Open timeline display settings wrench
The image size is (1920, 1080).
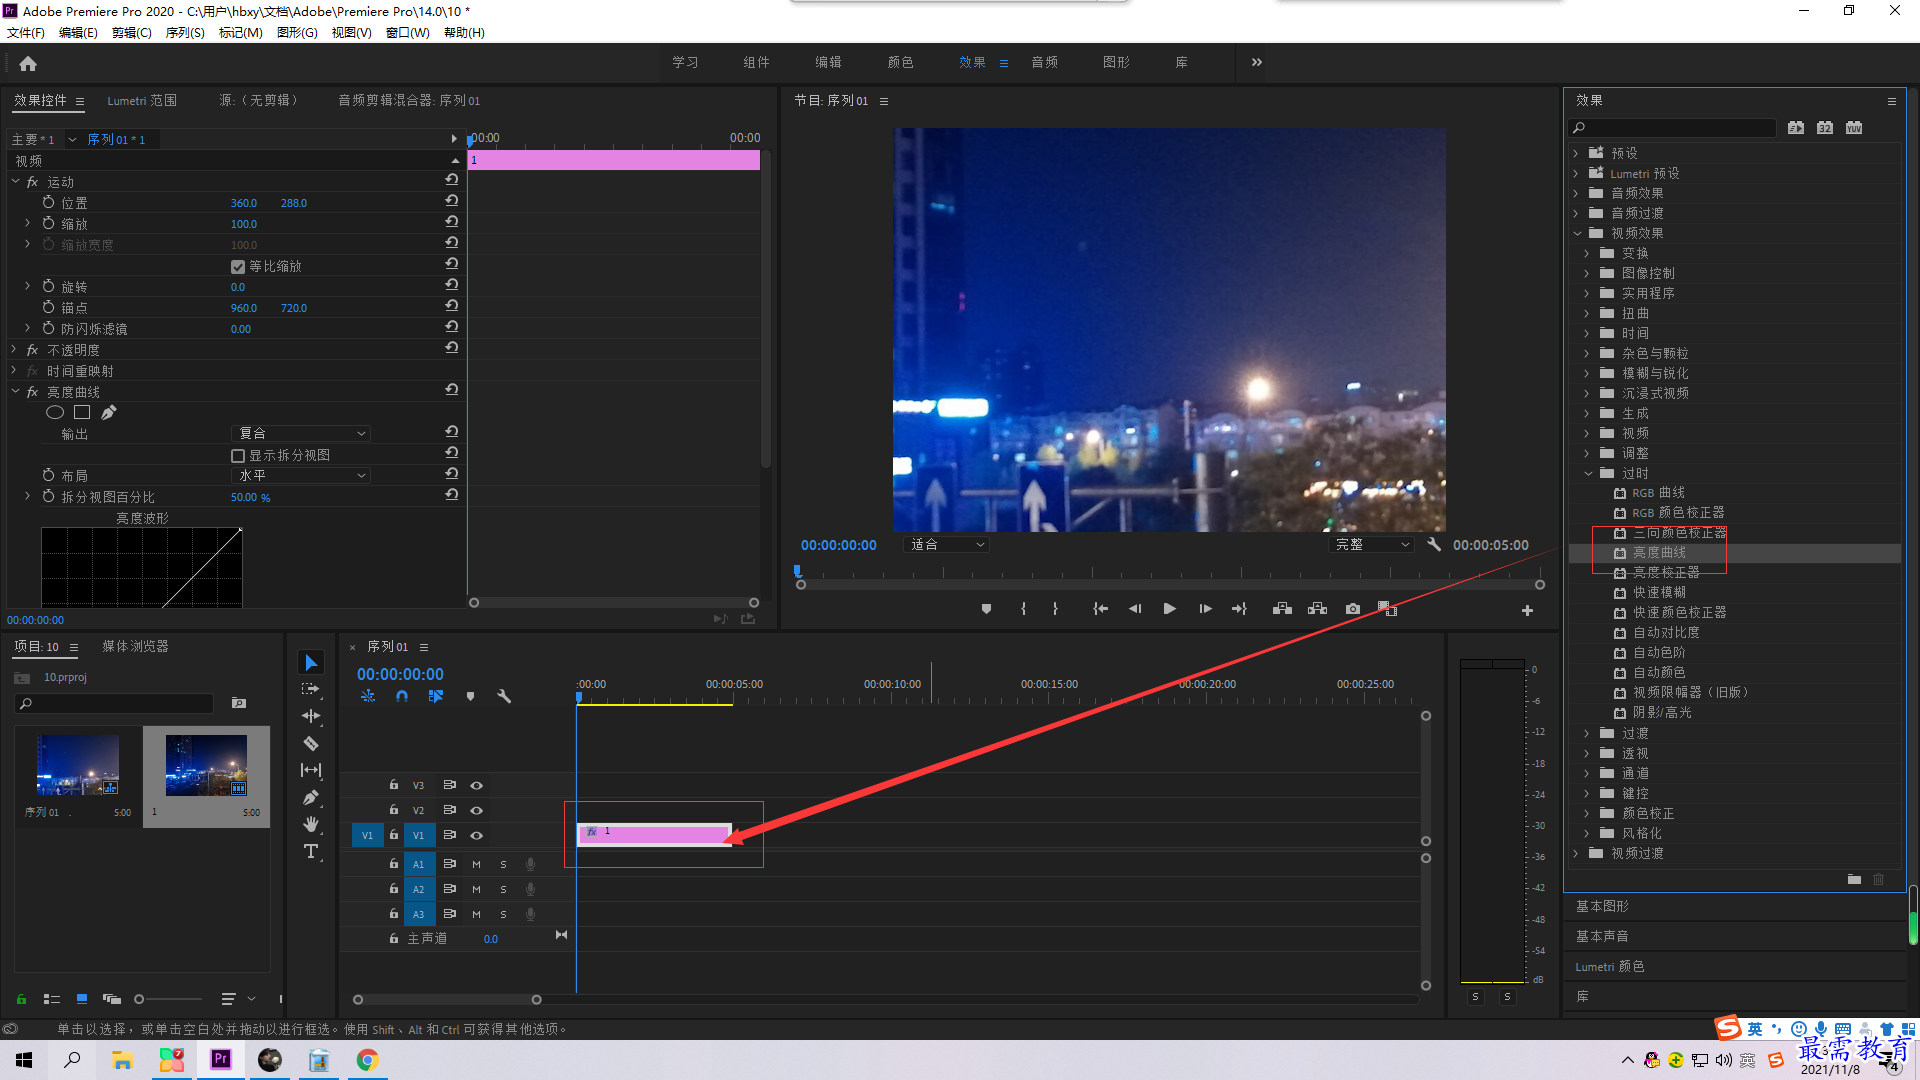pyautogui.click(x=504, y=696)
